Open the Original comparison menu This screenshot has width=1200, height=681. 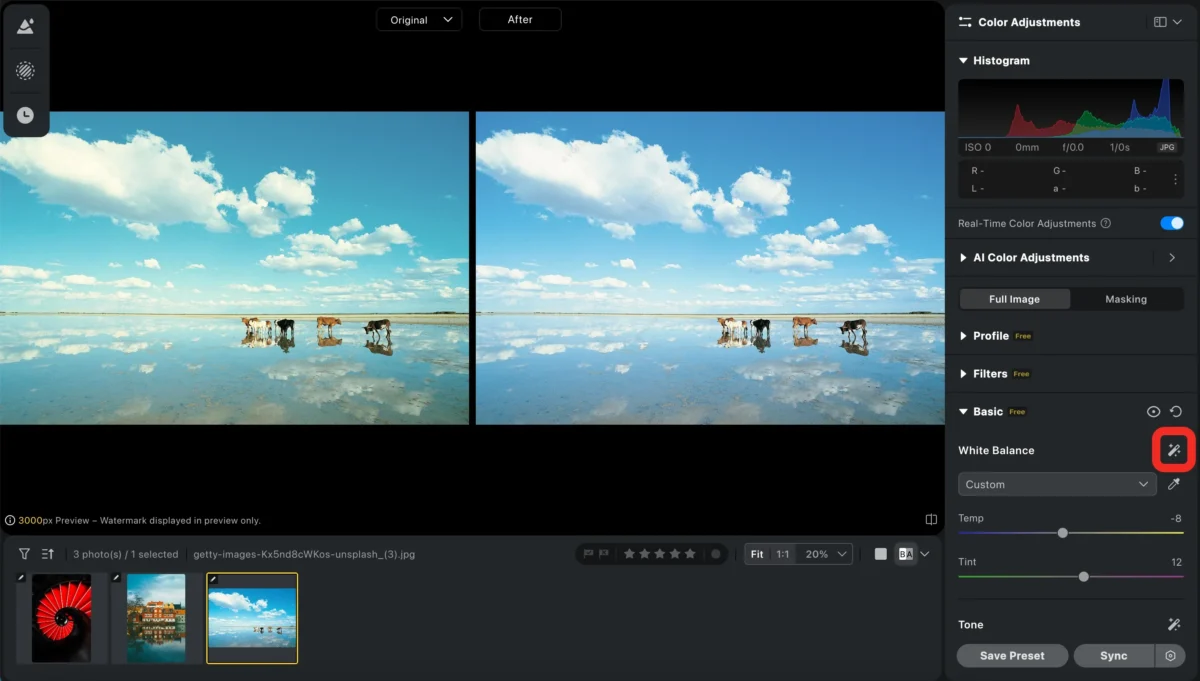point(418,18)
